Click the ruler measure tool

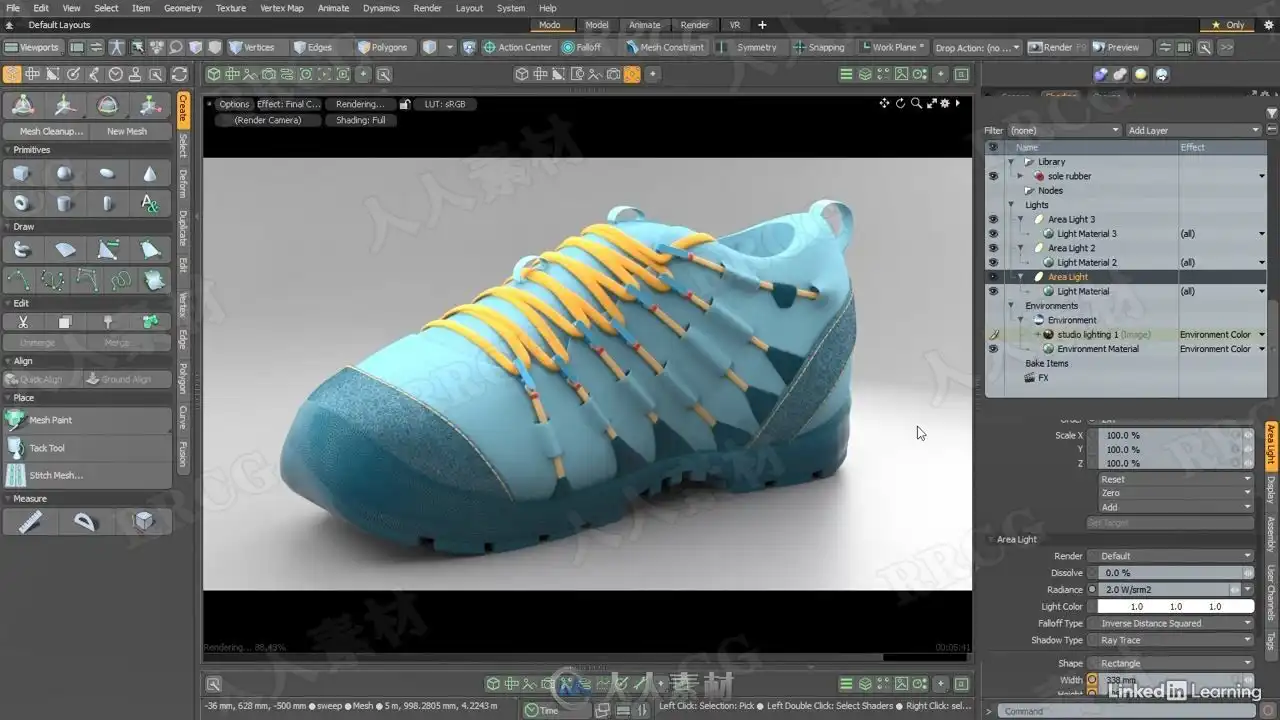coord(30,521)
